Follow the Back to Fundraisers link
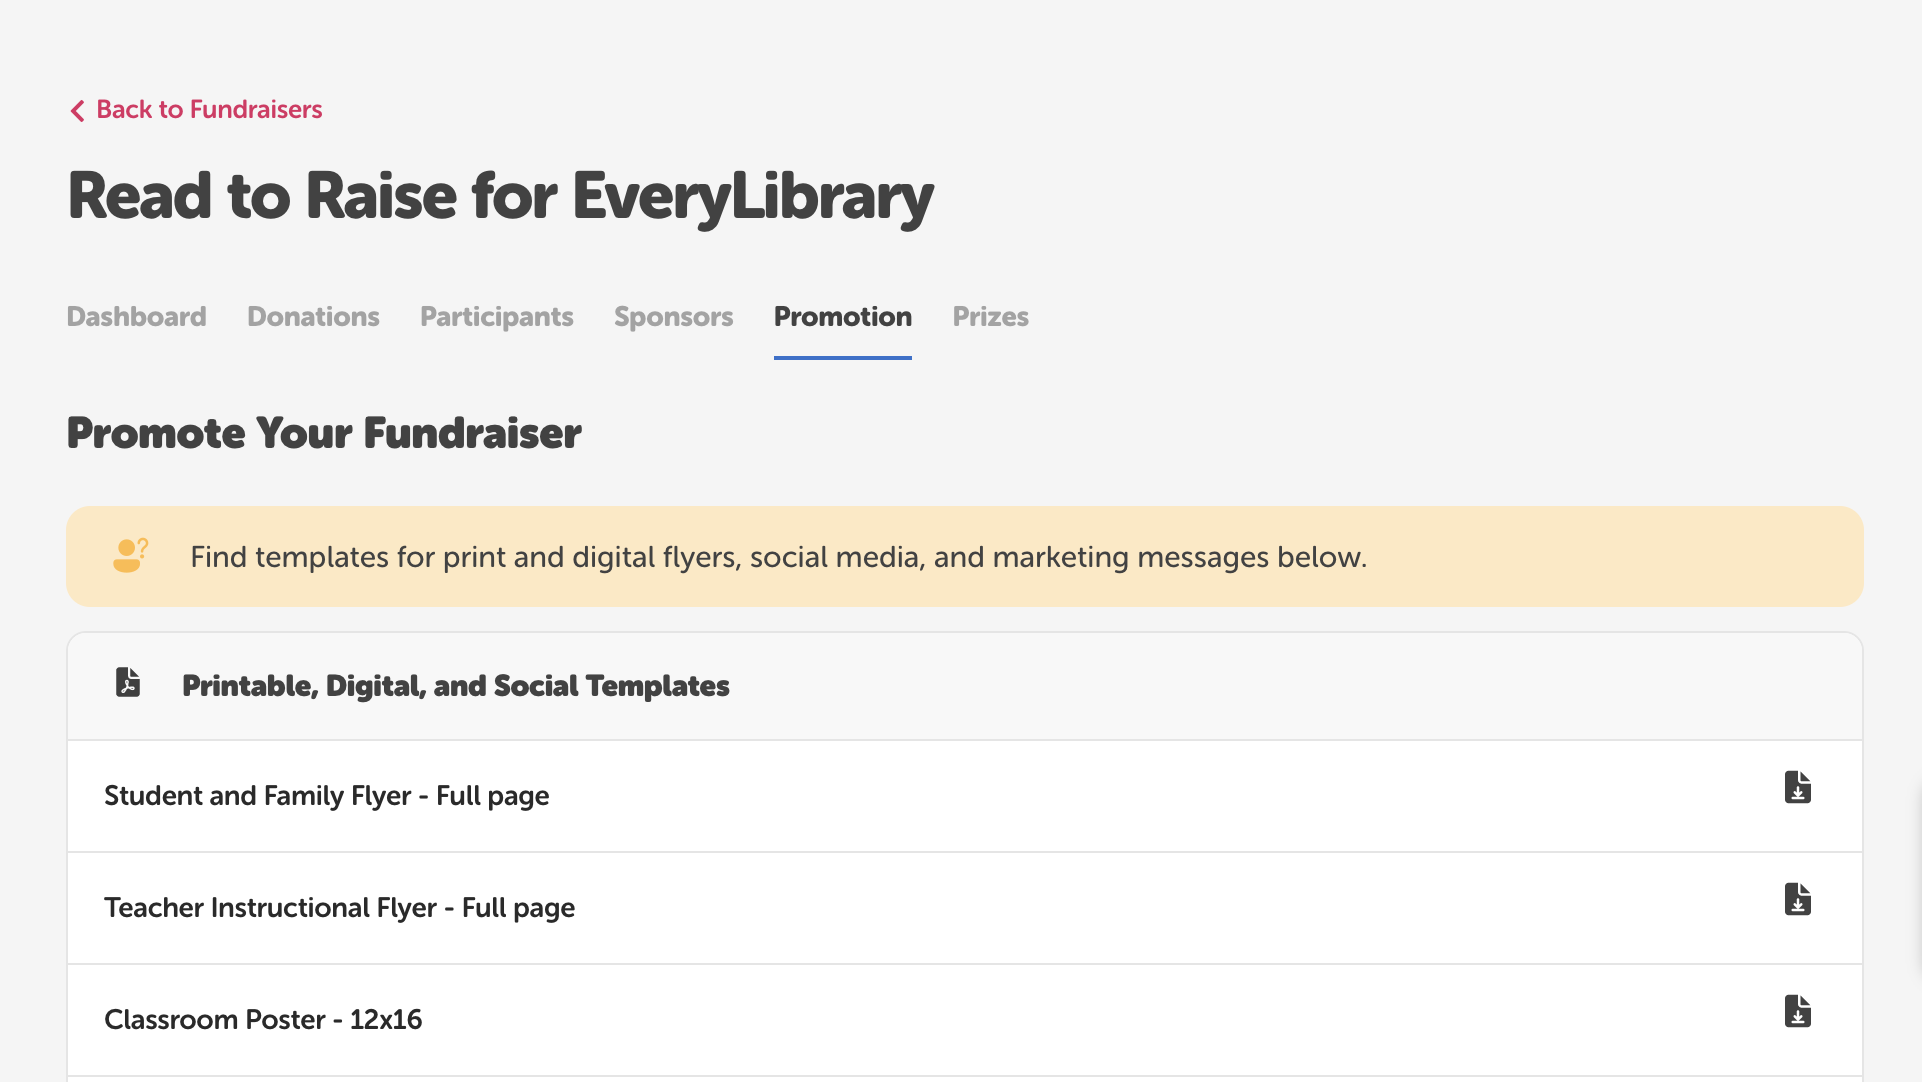 pyautogui.click(x=208, y=110)
